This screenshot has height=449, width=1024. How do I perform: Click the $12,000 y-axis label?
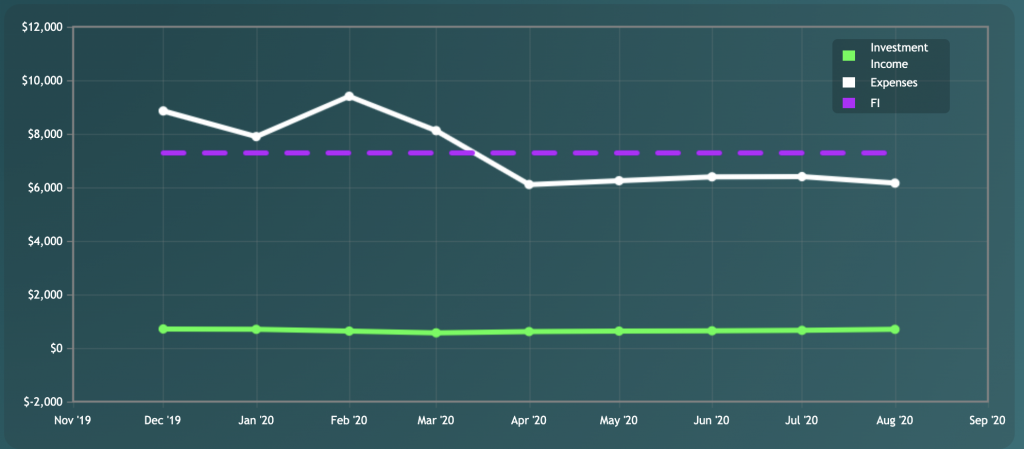(42, 27)
